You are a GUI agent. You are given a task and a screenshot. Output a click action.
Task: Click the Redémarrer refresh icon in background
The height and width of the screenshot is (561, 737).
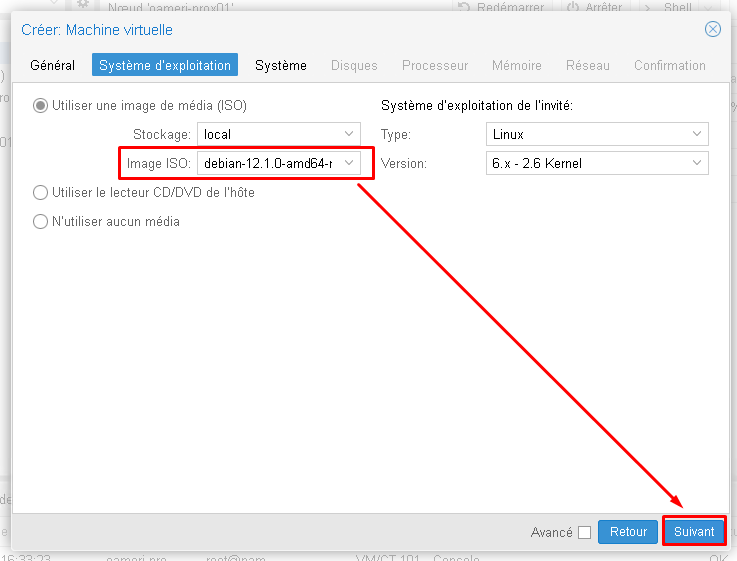(464, 7)
